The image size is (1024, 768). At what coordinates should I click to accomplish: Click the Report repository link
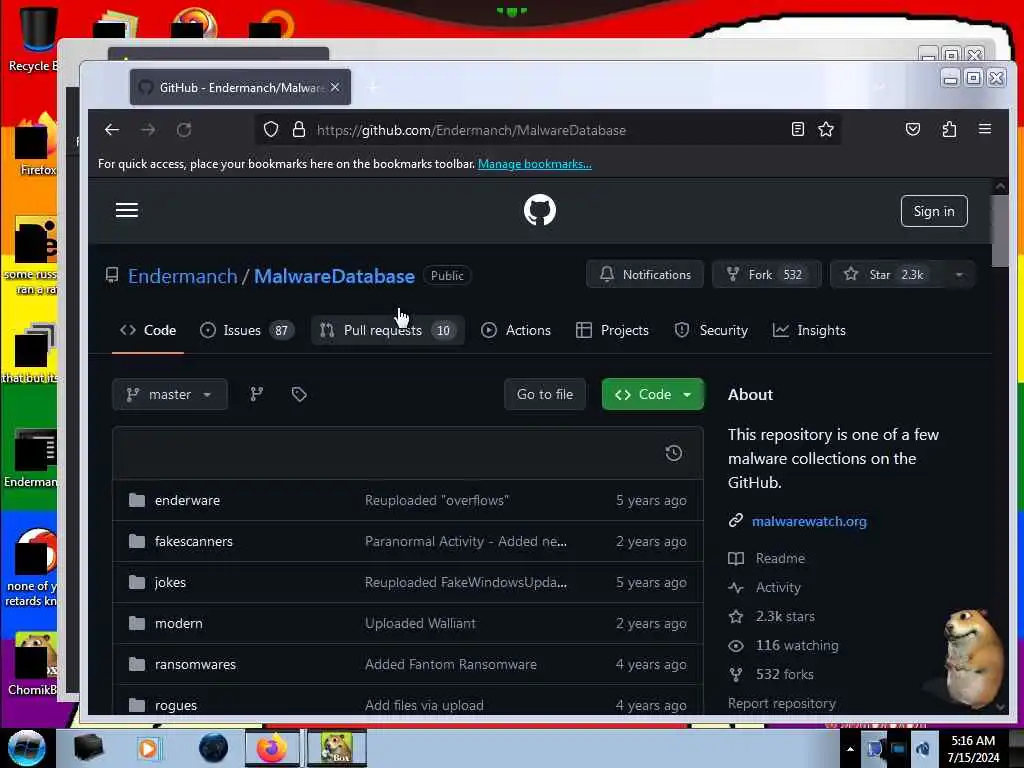point(782,703)
